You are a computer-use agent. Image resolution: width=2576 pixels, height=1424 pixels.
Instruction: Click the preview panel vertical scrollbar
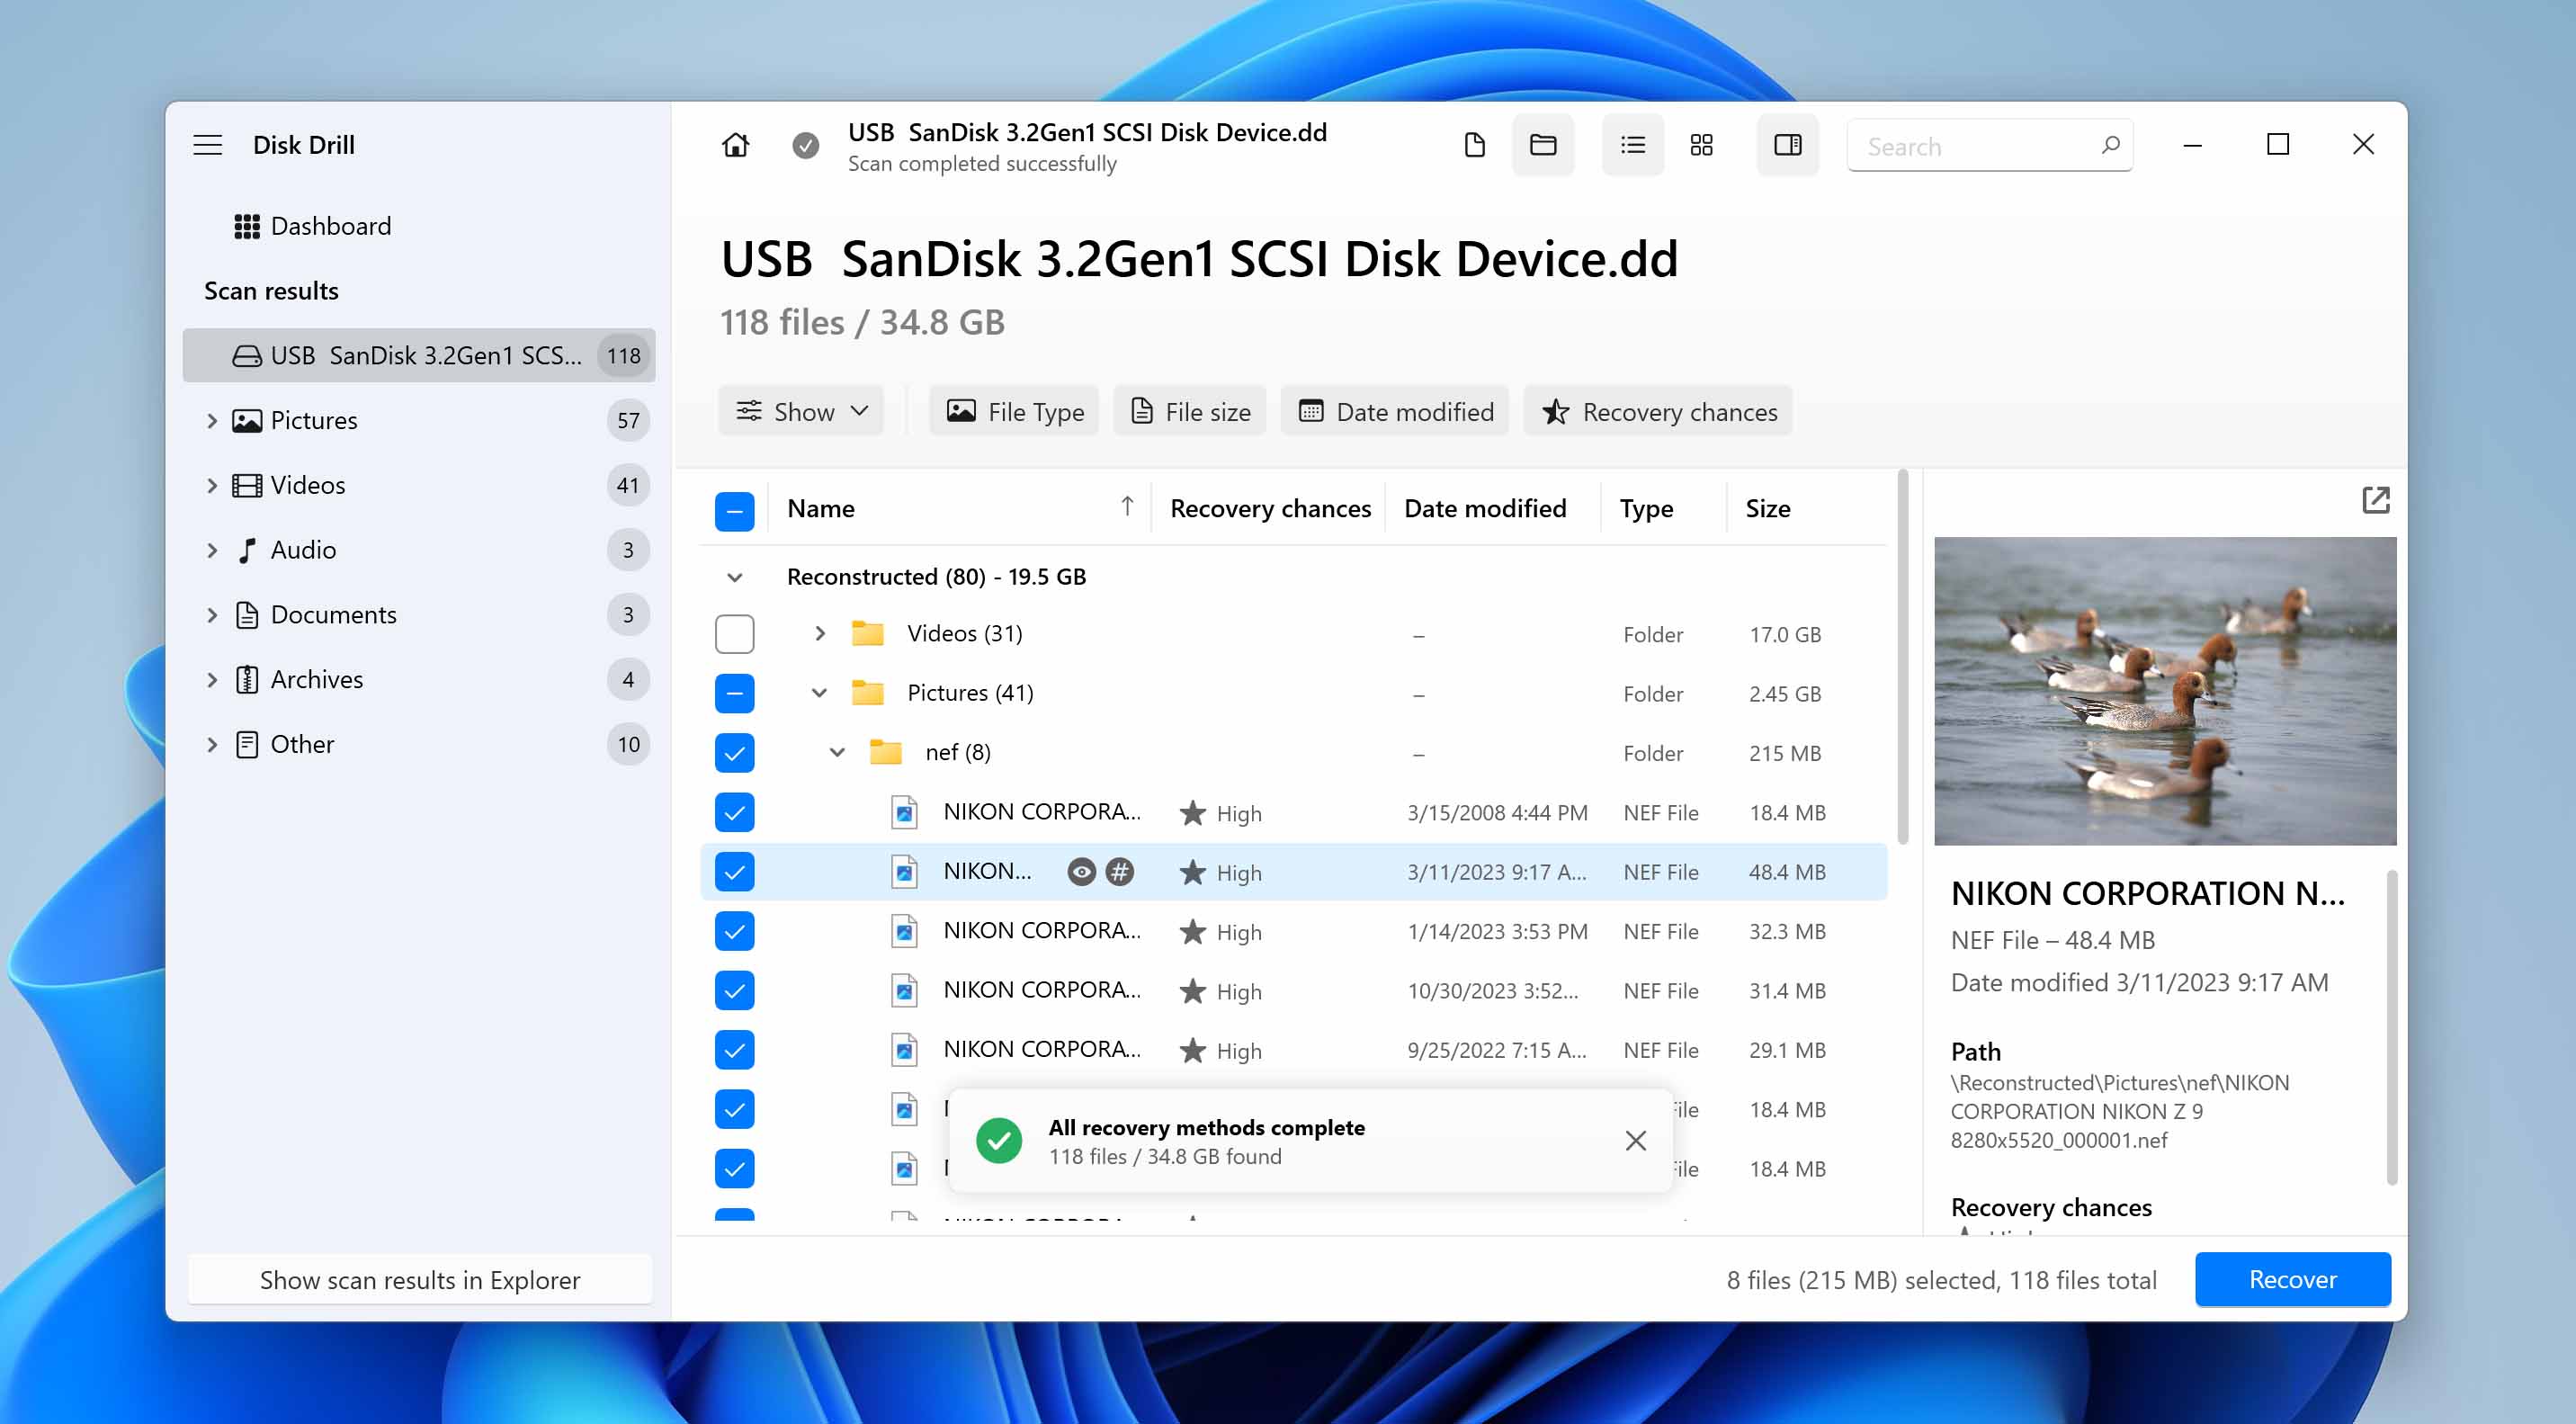(x=2392, y=1027)
